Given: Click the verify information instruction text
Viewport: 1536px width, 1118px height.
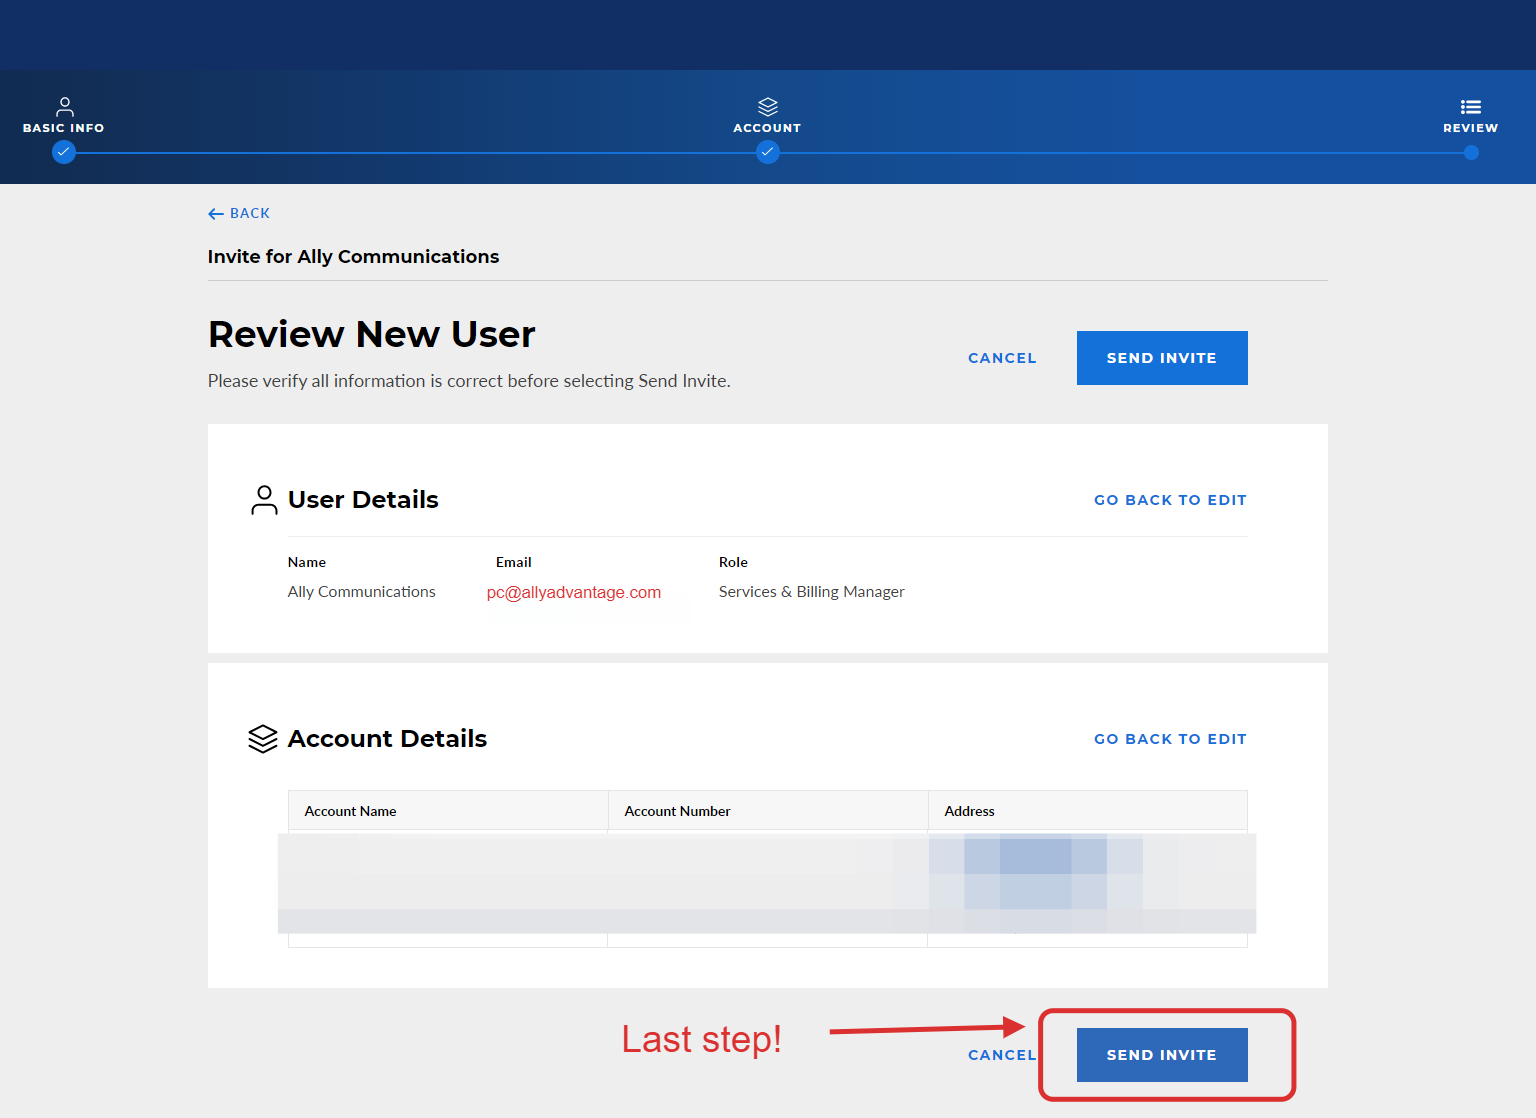Looking at the screenshot, I should (x=469, y=381).
